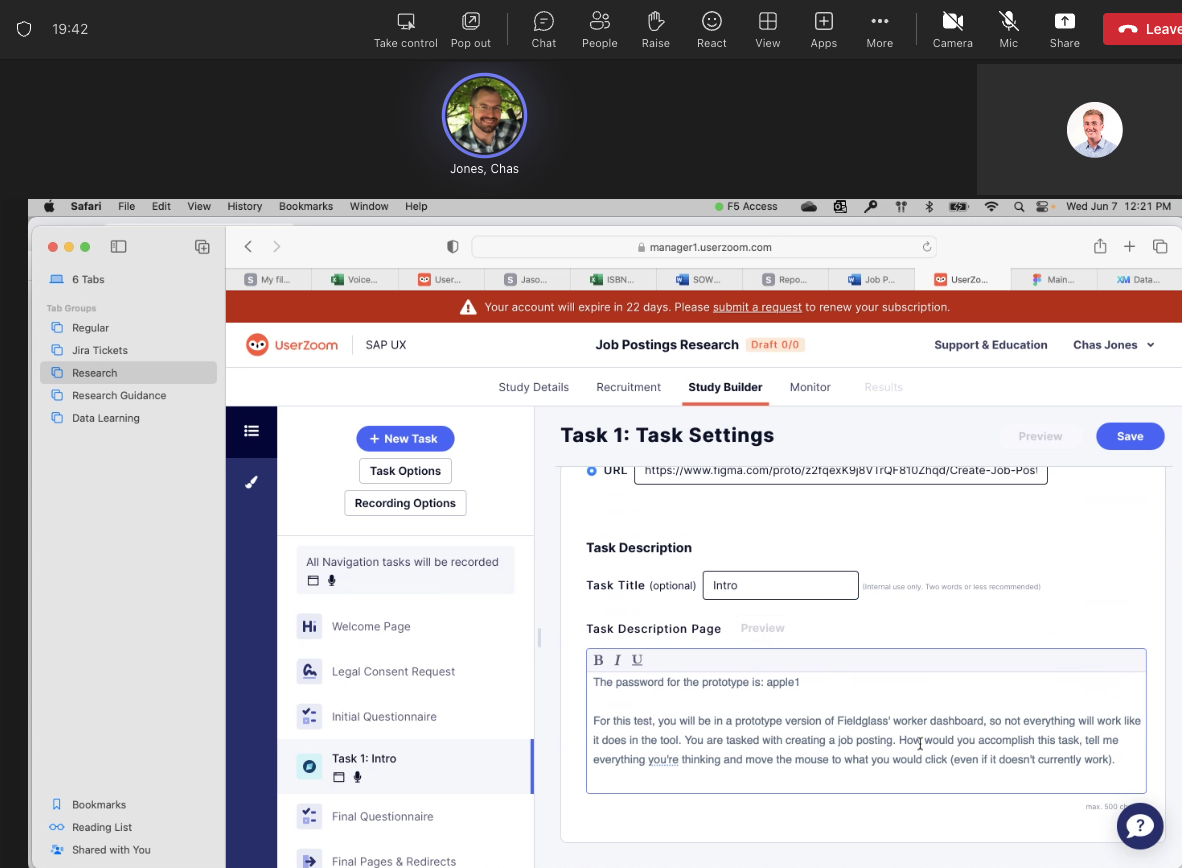Reload the userzoom page

click(x=926, y=247)
